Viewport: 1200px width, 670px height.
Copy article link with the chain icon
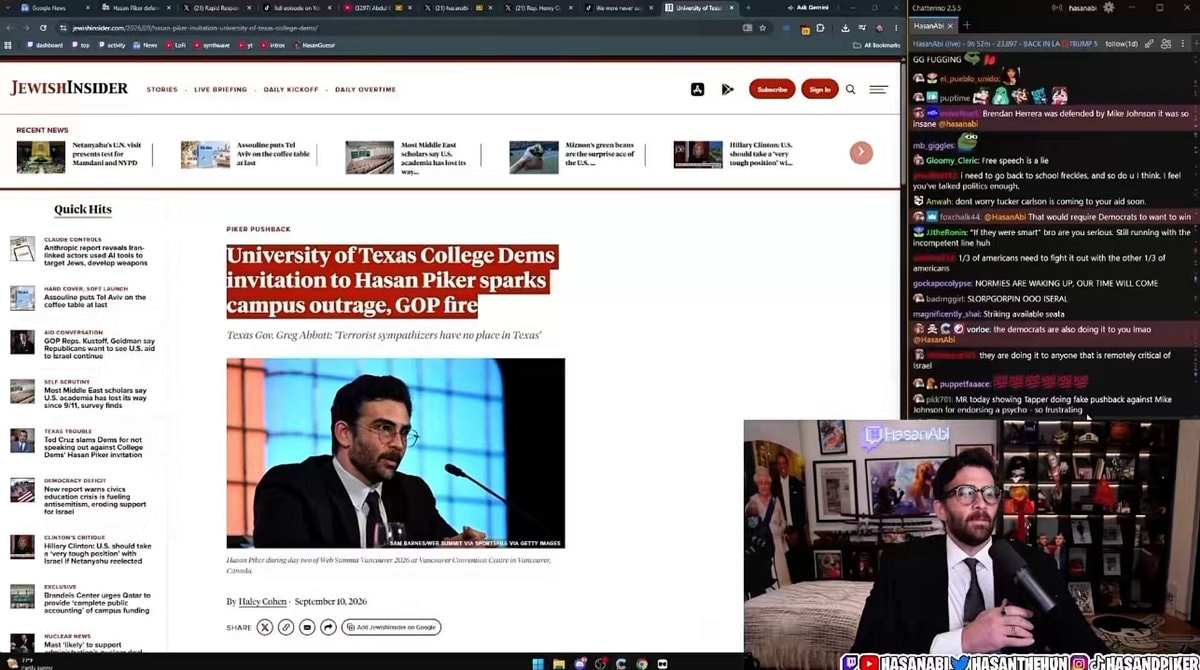(x=286, y=627)
